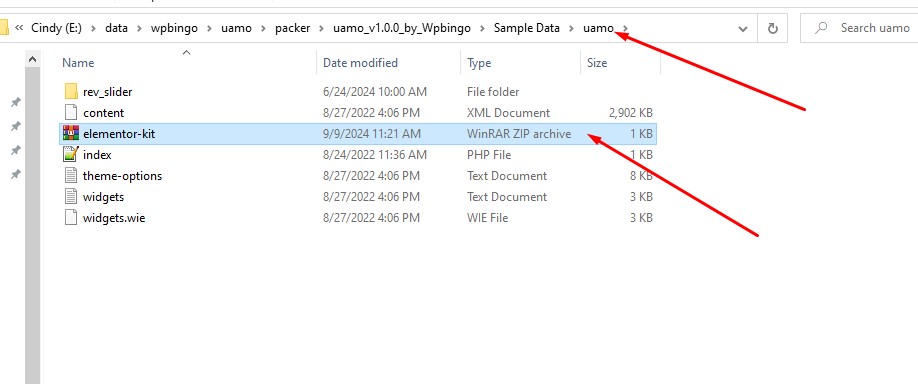918x384 pixels.
Task: Select the index PHP file icon
Action: click(x=71, y=155)
